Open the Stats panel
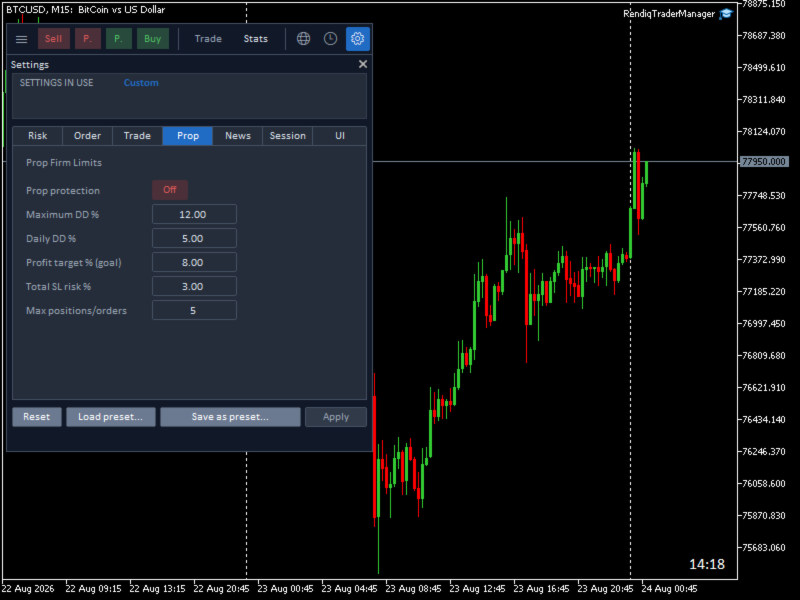Viewport: 800px width, 600px height. (x=256, y=39)
